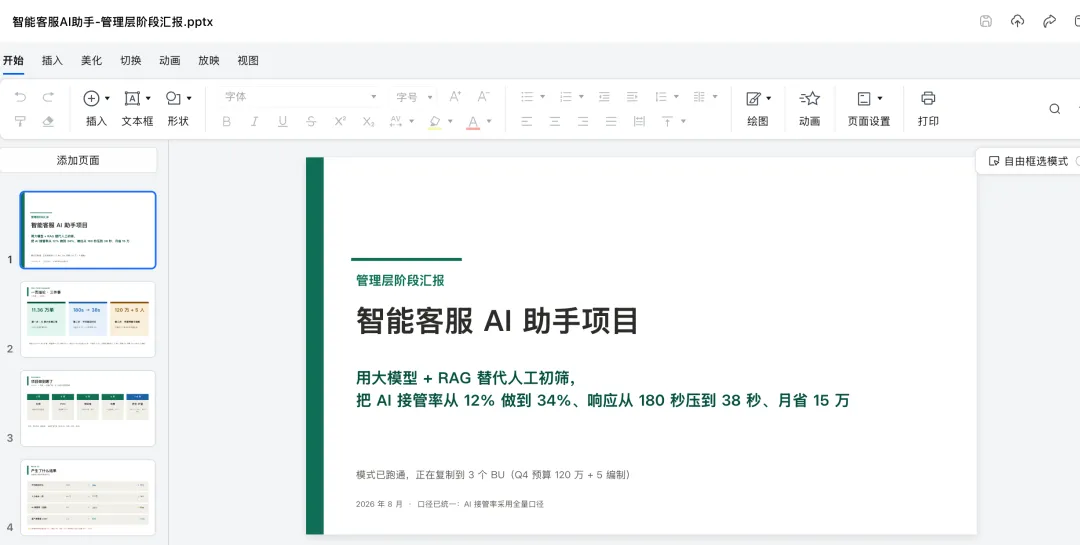Expand the 形状 dropdown arrow
Image resolution: width=1080 pixels, height=545 pixels.
189,99
